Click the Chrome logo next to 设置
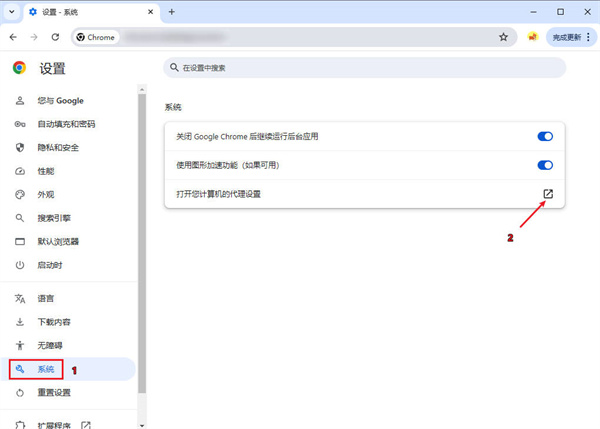This screenshot has width=600, height=429. [19, 68]
